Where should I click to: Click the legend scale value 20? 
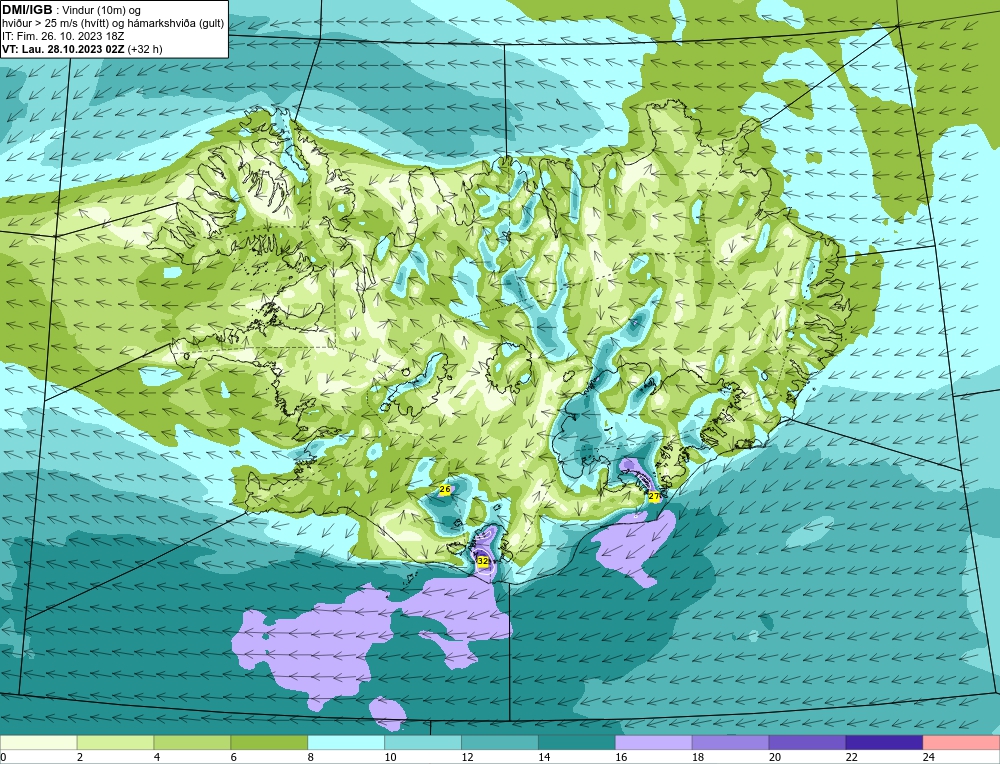click(x=775, y=757)
